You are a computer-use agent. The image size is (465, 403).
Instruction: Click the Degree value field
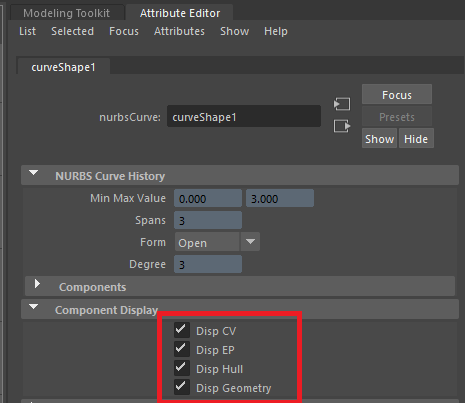click(x=208, y=264)
